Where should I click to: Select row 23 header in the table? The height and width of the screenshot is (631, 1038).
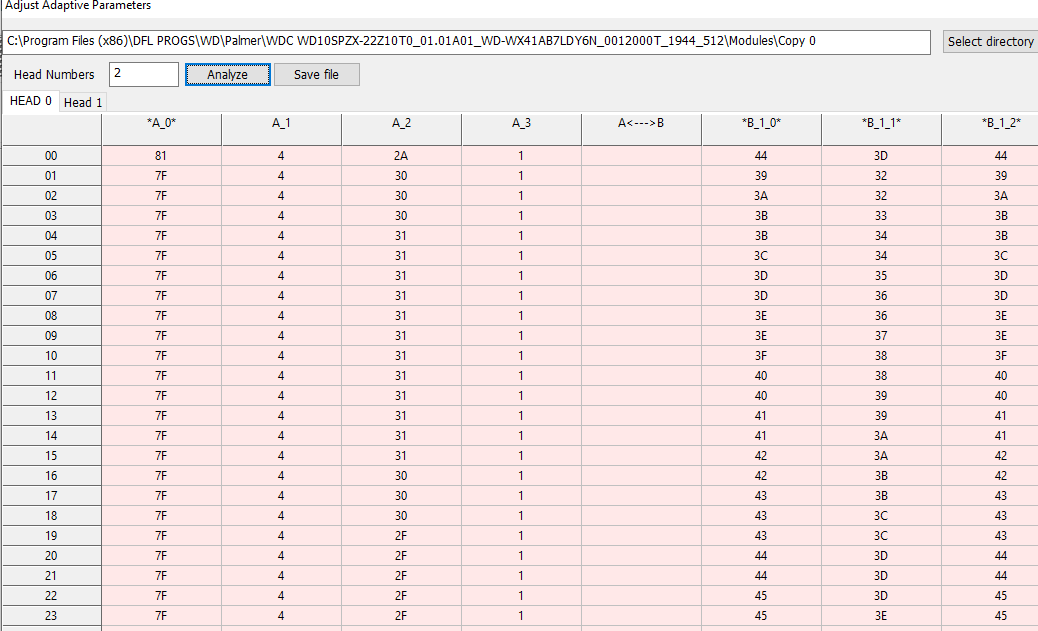tap(51, 616)
